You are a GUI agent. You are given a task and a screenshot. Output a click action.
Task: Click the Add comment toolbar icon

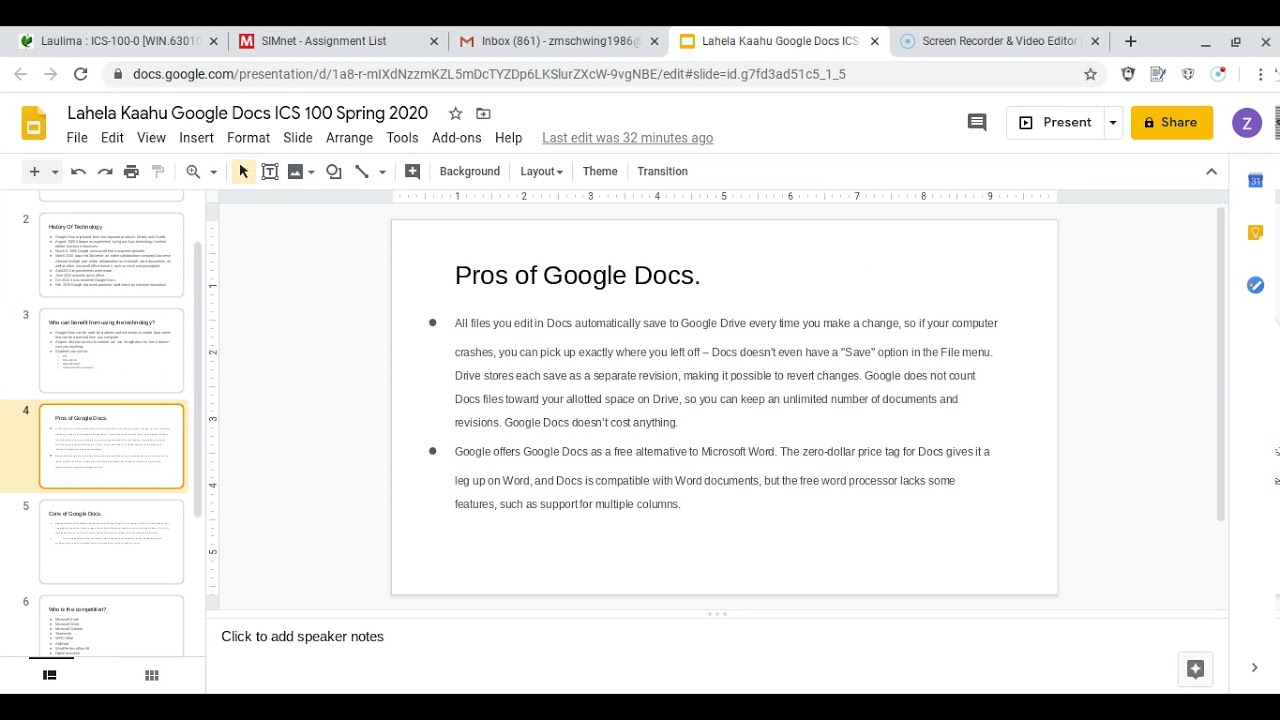(x=412, y=172)
